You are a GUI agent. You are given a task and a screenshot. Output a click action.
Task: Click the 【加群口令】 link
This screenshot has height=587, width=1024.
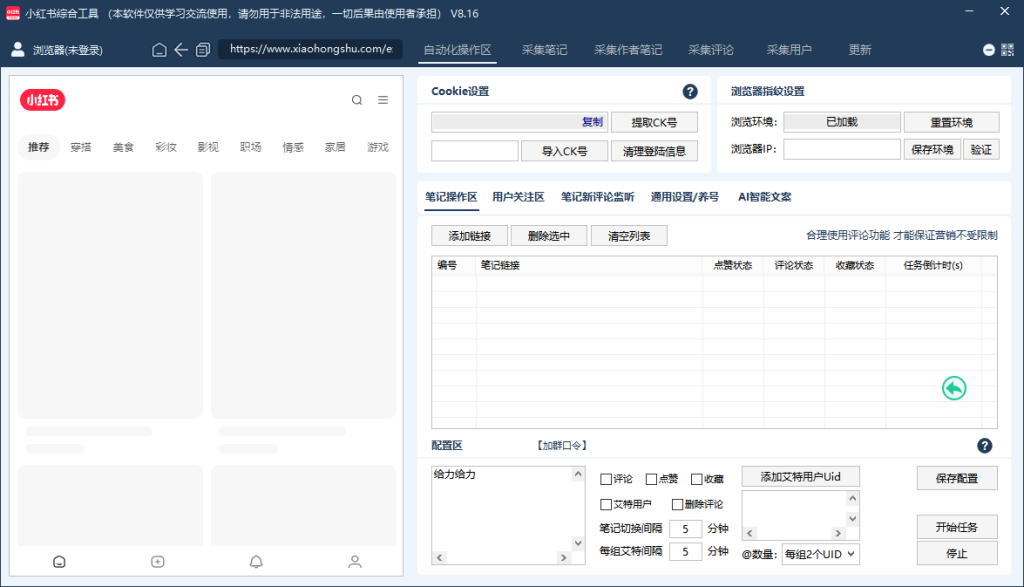(562, 445)
